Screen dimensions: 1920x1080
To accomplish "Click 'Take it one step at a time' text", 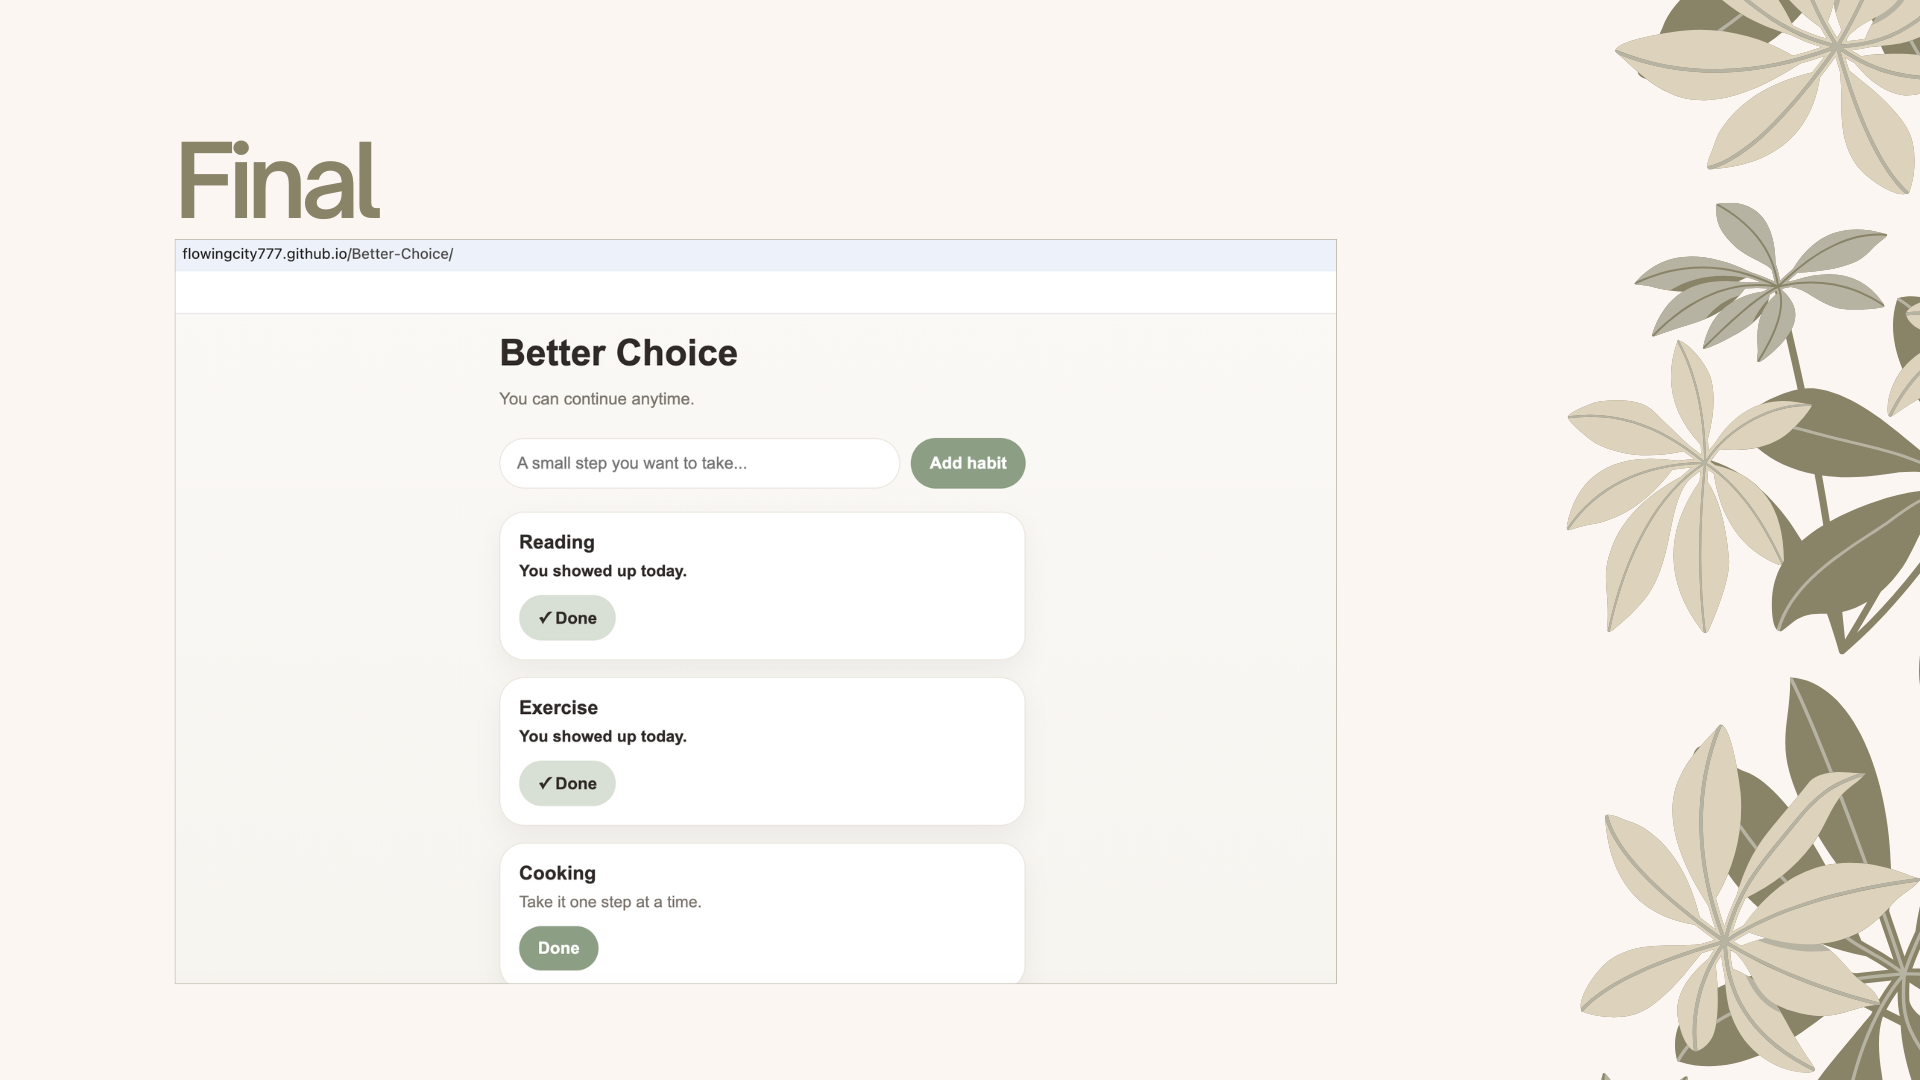I will pos(610,901).
